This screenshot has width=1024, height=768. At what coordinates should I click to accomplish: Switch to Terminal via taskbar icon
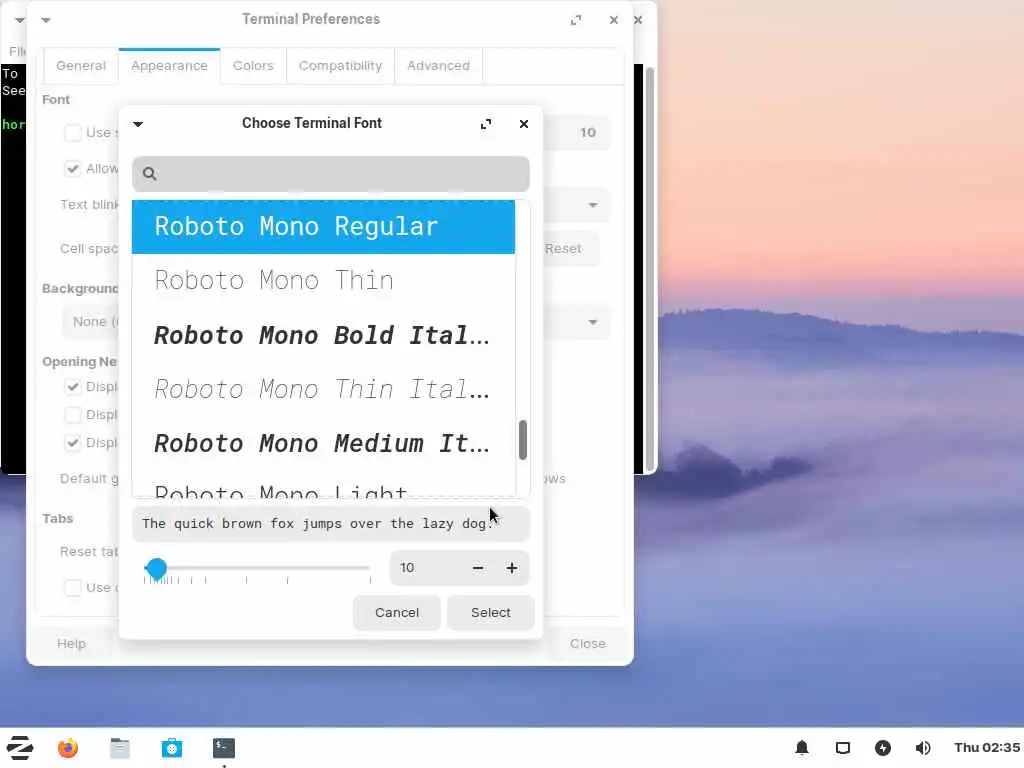pos(223,748)
